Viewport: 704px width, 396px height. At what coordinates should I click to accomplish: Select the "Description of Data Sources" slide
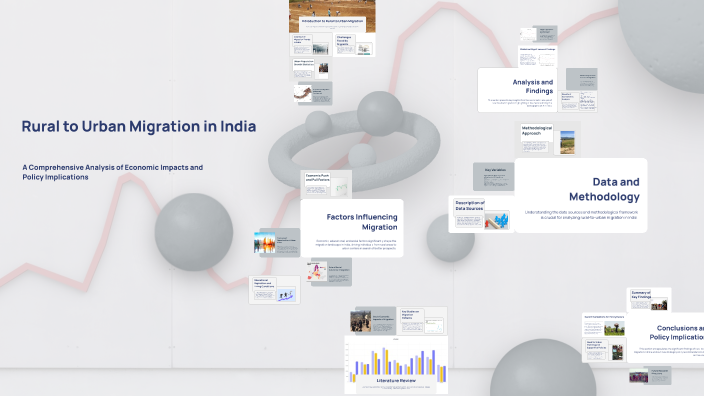481,214
